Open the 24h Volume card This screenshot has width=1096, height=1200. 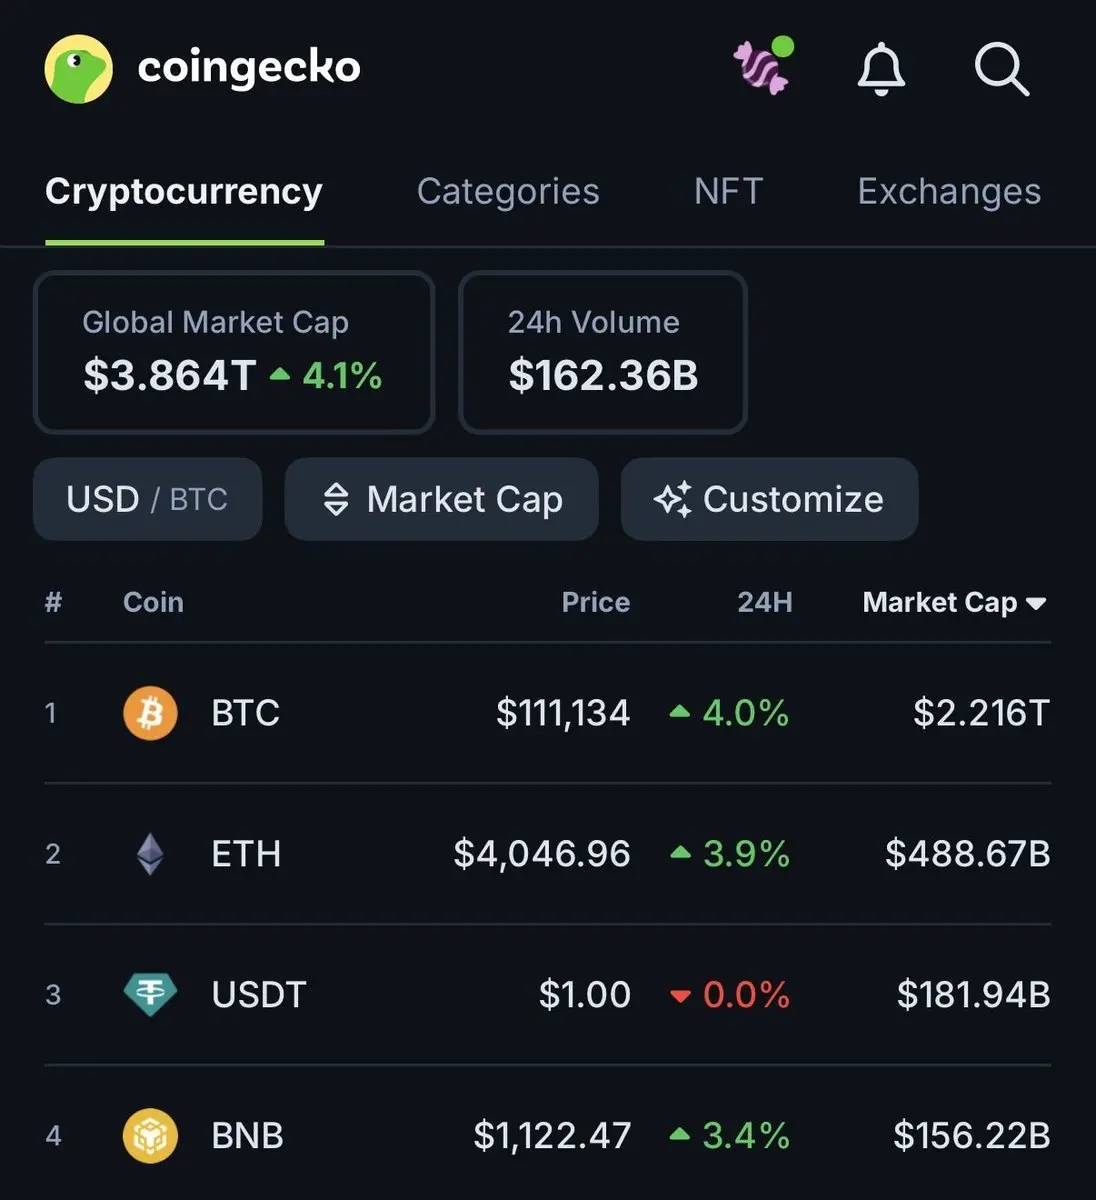(603, 352)
